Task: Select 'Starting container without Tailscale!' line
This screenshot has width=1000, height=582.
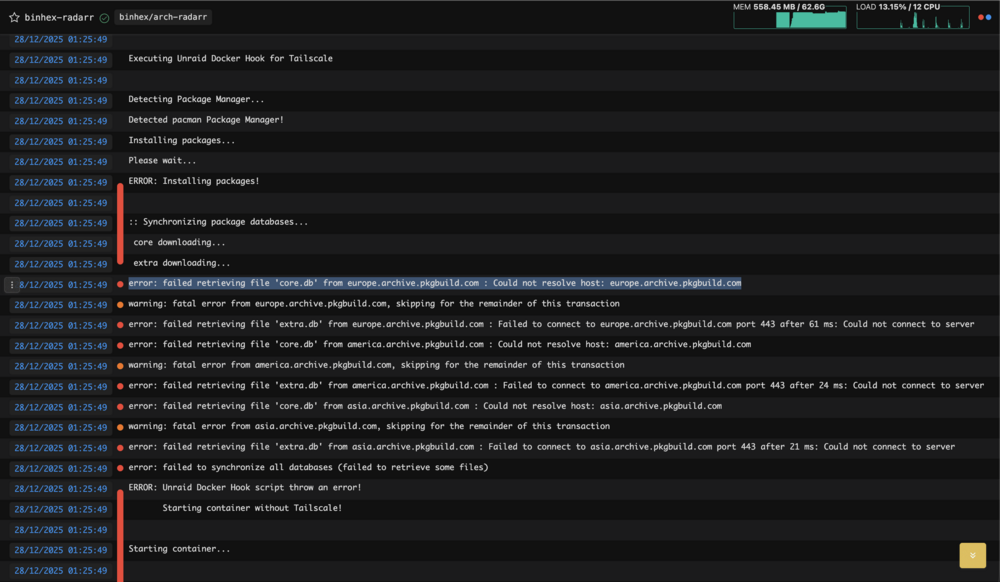Action: click(x=252, y=508)
